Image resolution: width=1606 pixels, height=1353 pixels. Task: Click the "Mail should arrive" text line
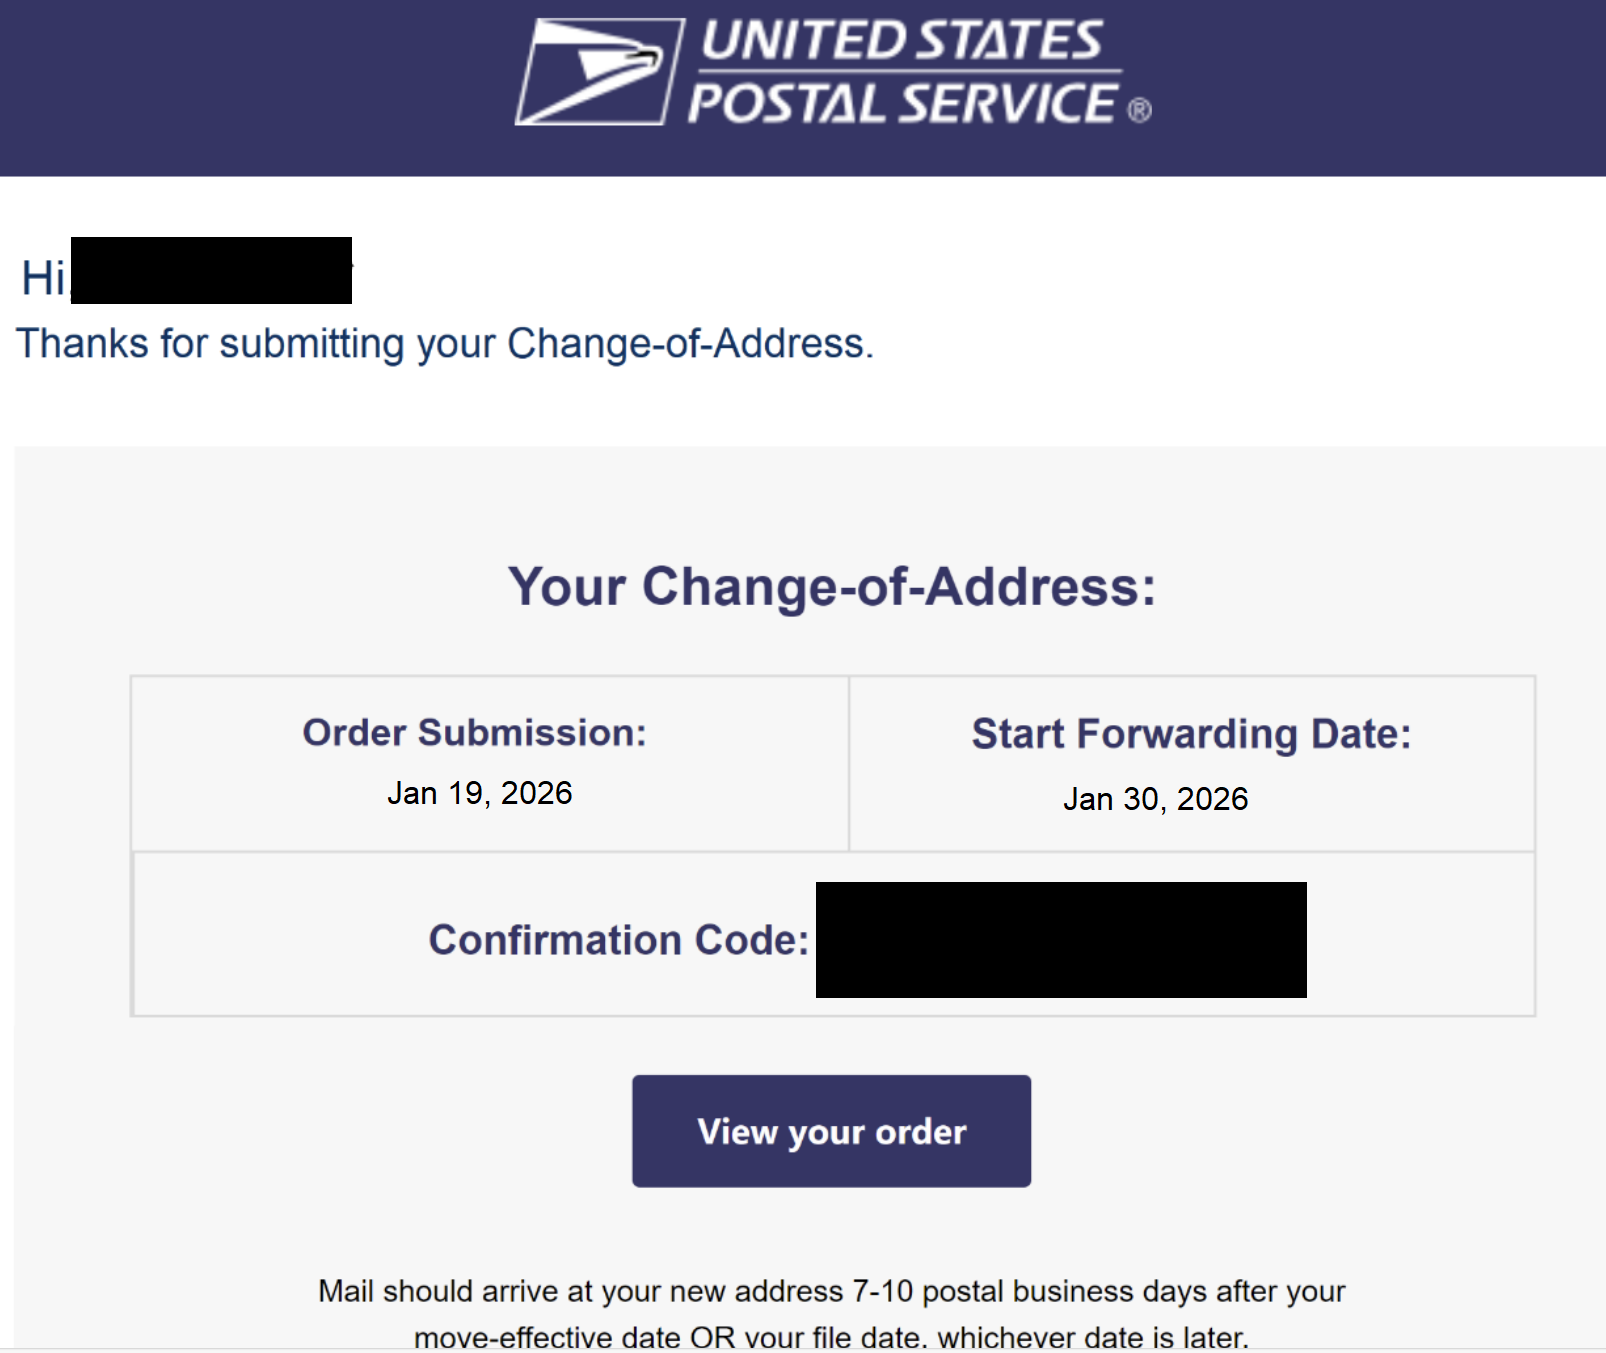pyautogui.click(x=831, y=1291)
